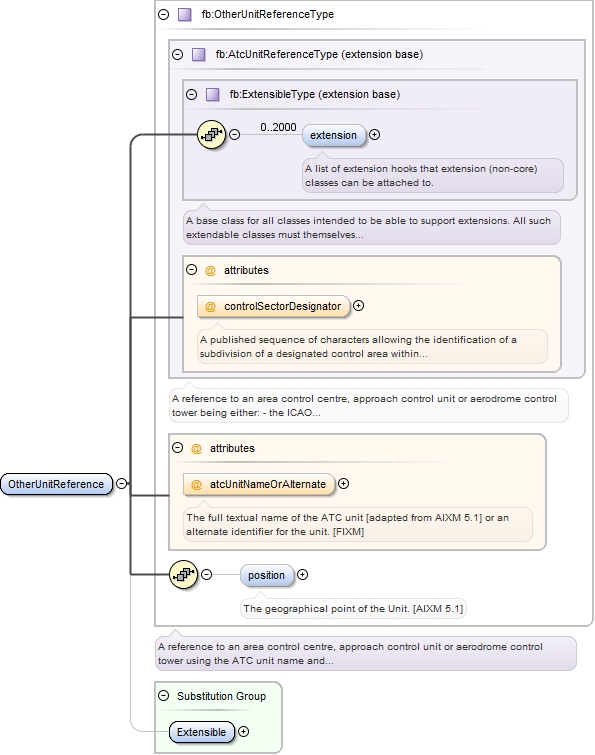Collapse the fb:ExtensibleType extension base
The width and height of the screenshot is (595, 755).
[x=192, y=94]
